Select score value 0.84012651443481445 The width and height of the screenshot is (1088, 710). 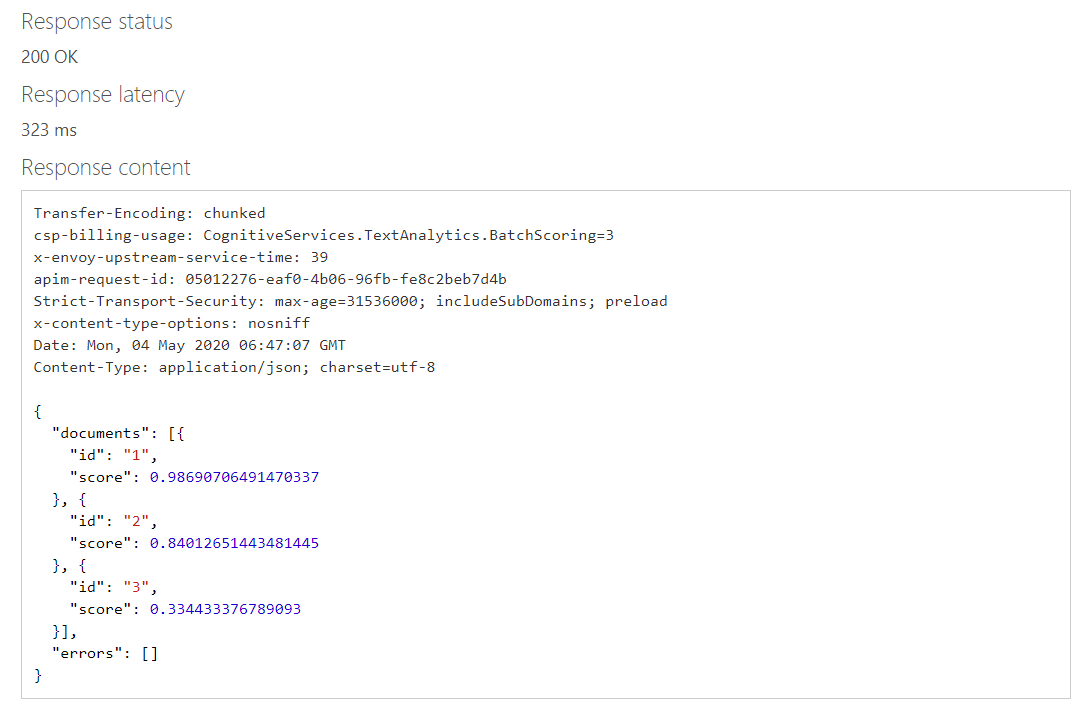coord(234,543)
